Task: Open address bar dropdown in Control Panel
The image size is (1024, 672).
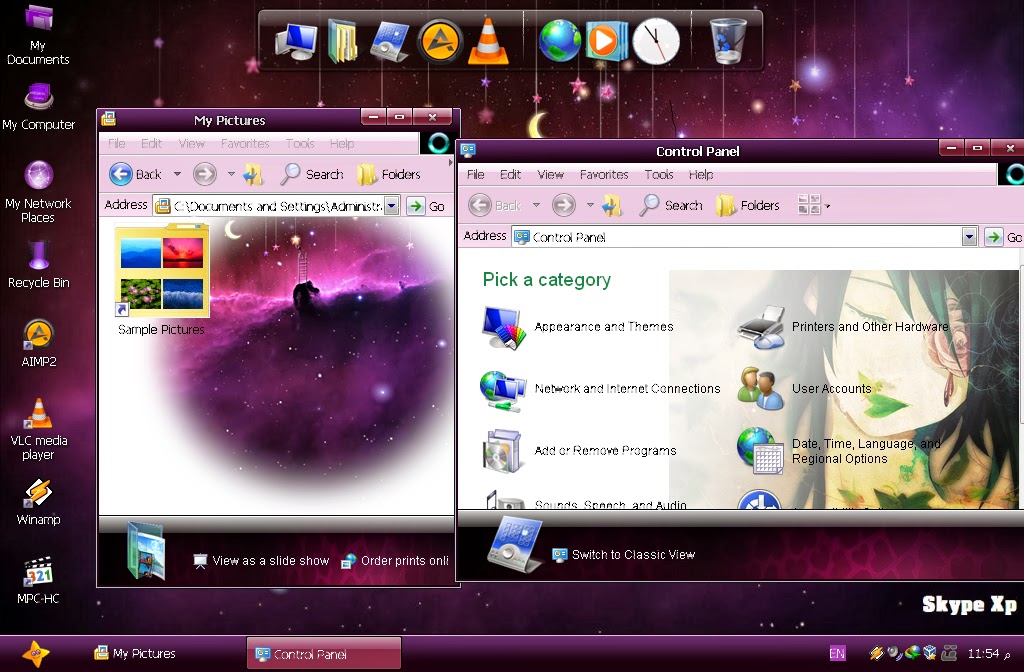Action: 969,237
